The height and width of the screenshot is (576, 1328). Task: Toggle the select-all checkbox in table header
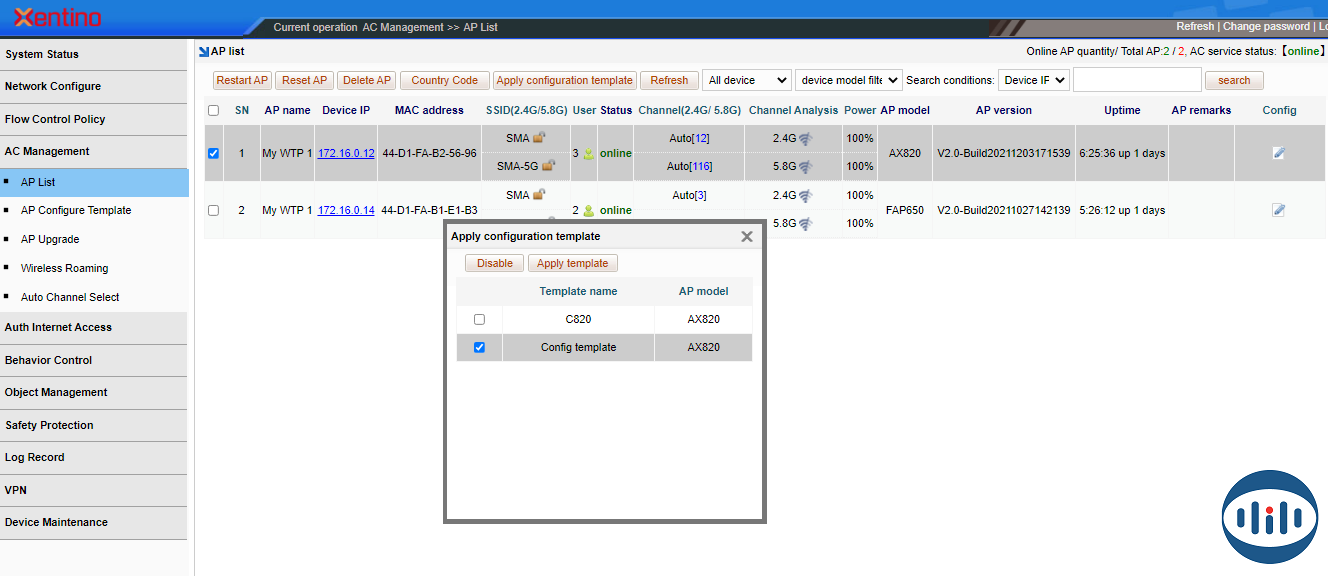[213, 111]
